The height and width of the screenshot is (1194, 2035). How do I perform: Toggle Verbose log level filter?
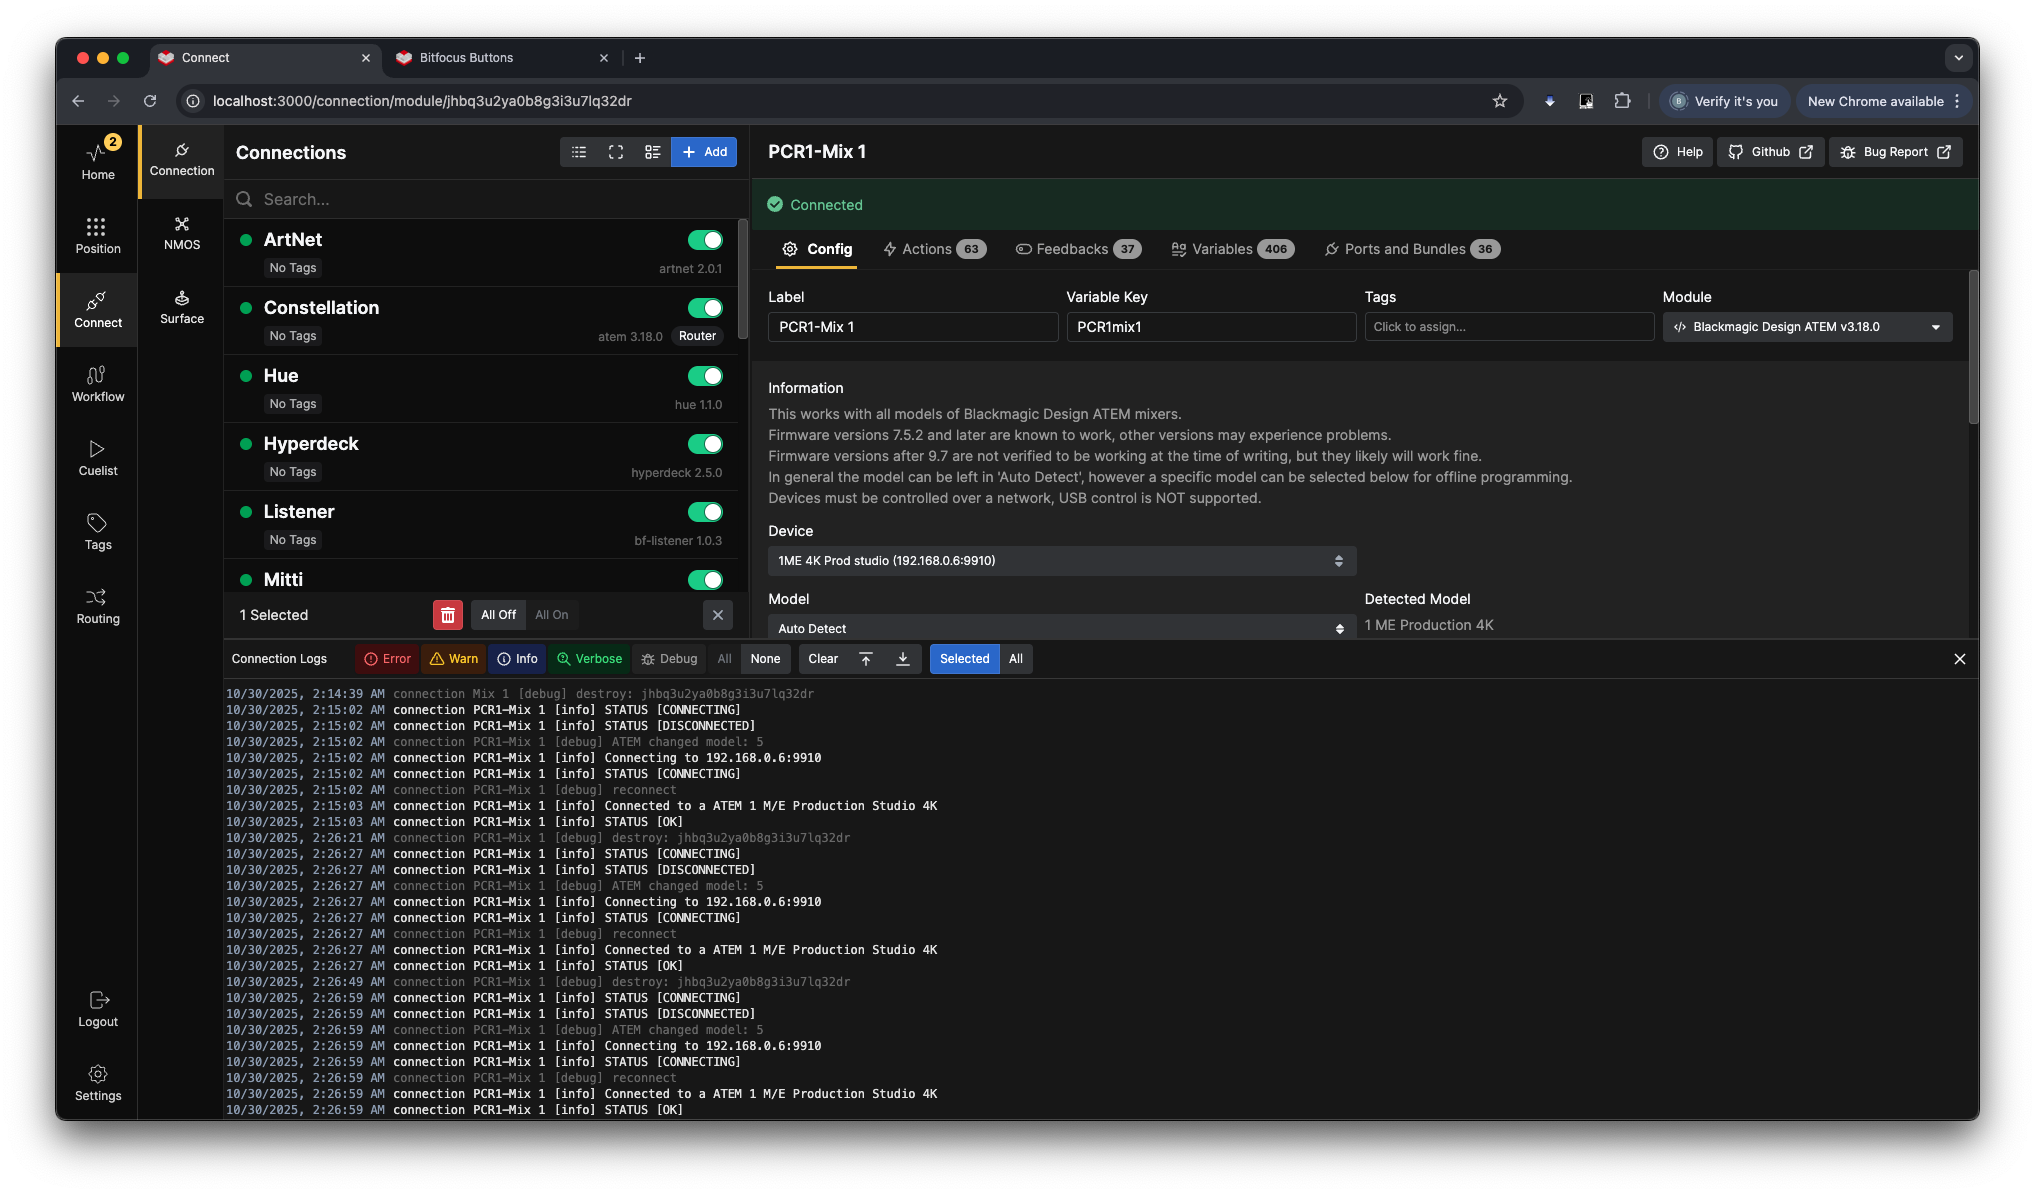tap(590, 659)
